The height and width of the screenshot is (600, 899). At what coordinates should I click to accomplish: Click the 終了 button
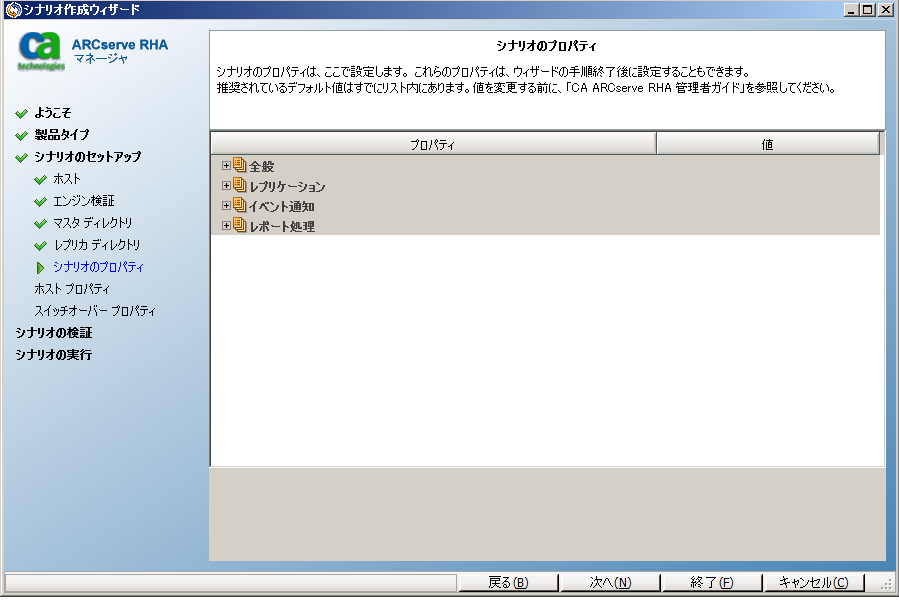tap(712, 582)
